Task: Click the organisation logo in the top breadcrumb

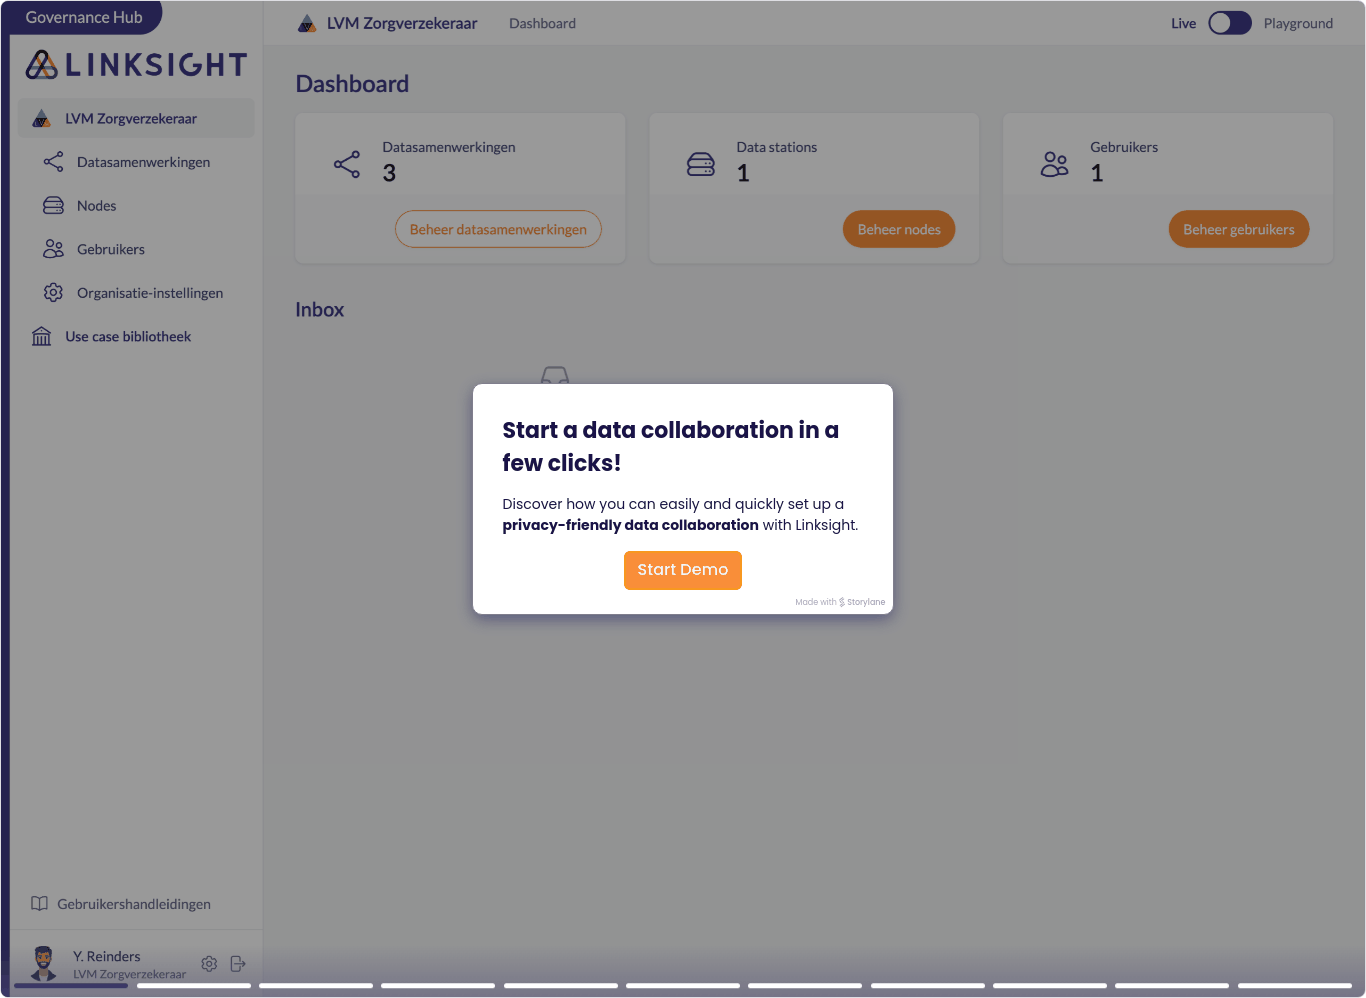Action: point(307,23)
